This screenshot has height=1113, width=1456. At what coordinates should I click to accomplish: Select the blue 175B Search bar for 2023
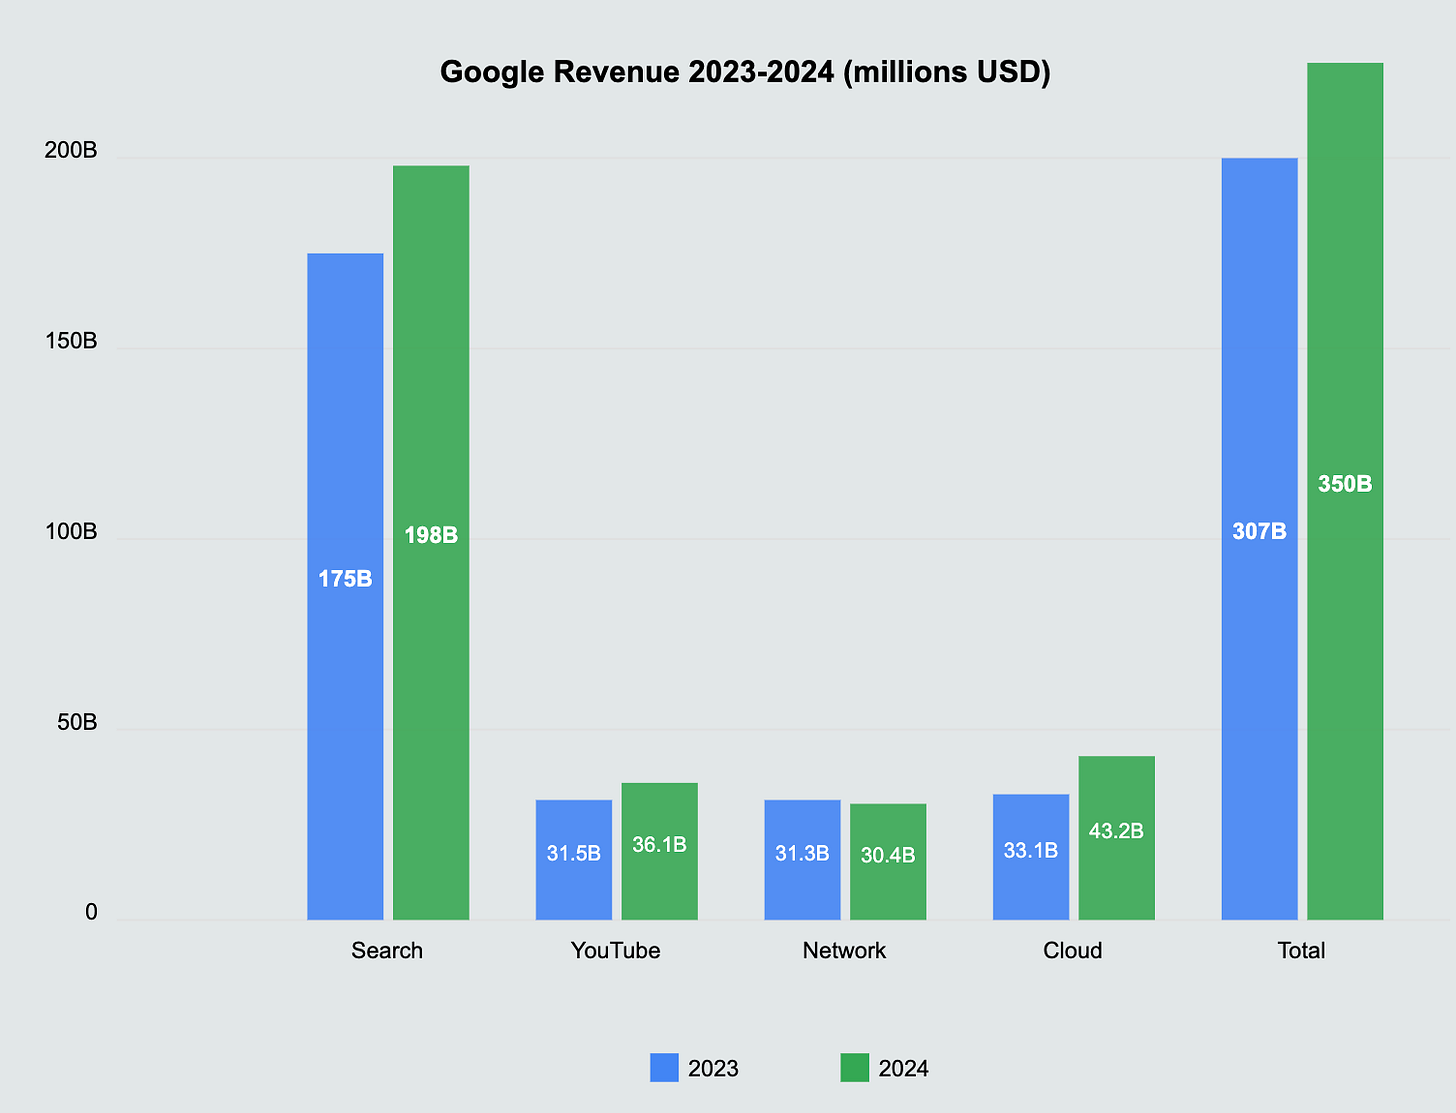(344, 580)
